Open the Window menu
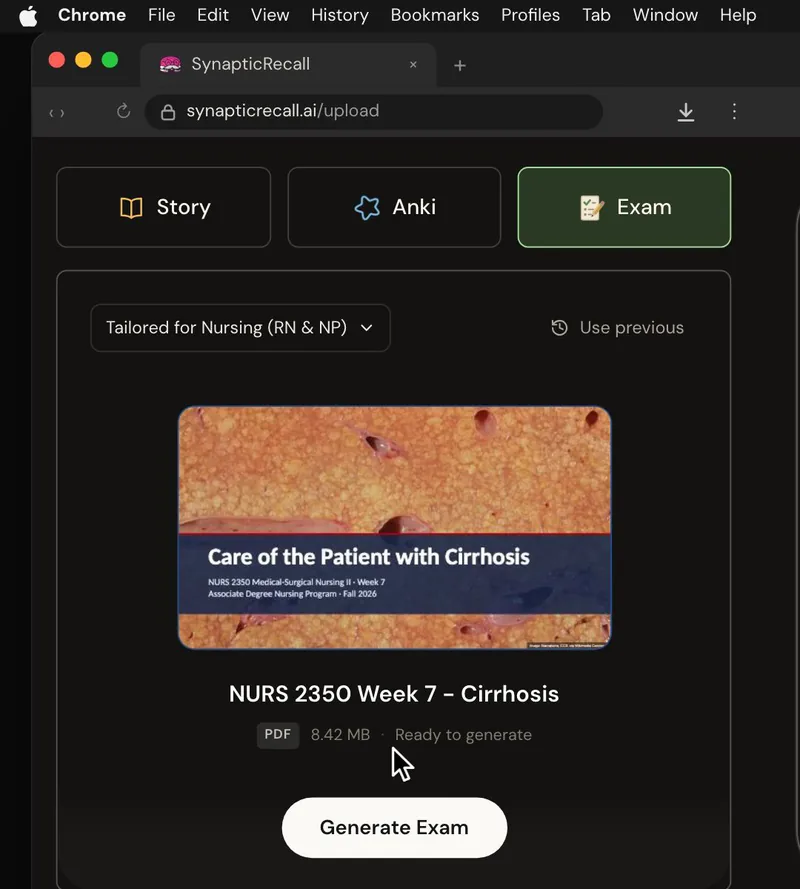Viewport: 800px width, 889px height. pyautogui.click(x=665, y=15)
